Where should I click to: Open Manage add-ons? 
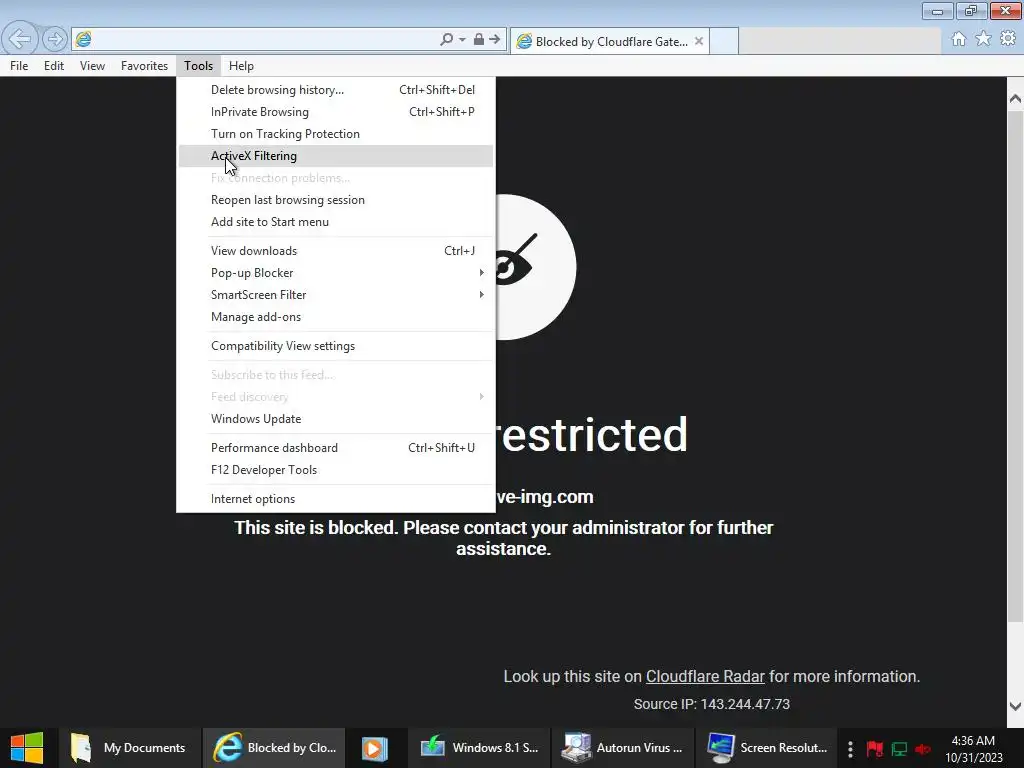(x=336, y=317)
